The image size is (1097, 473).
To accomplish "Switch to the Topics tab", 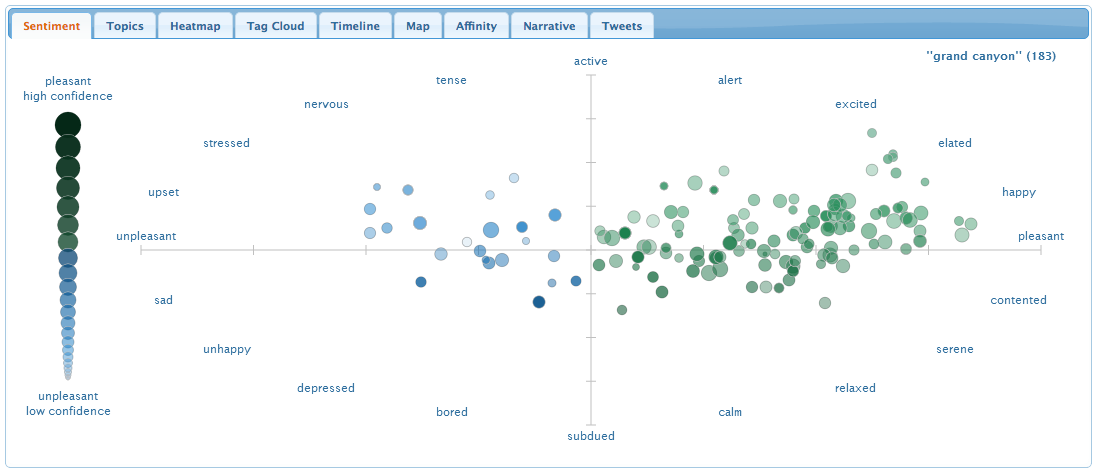I will (x=125, y=26).
